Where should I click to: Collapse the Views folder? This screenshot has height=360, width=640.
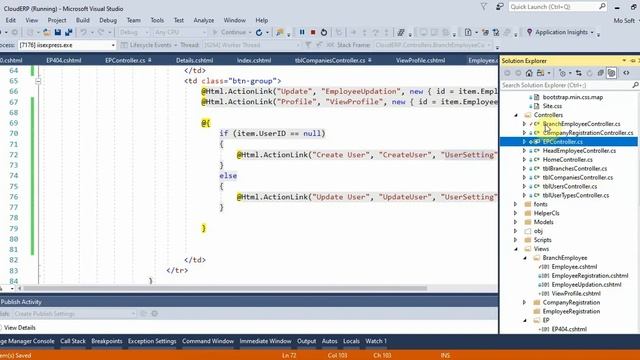516,249
